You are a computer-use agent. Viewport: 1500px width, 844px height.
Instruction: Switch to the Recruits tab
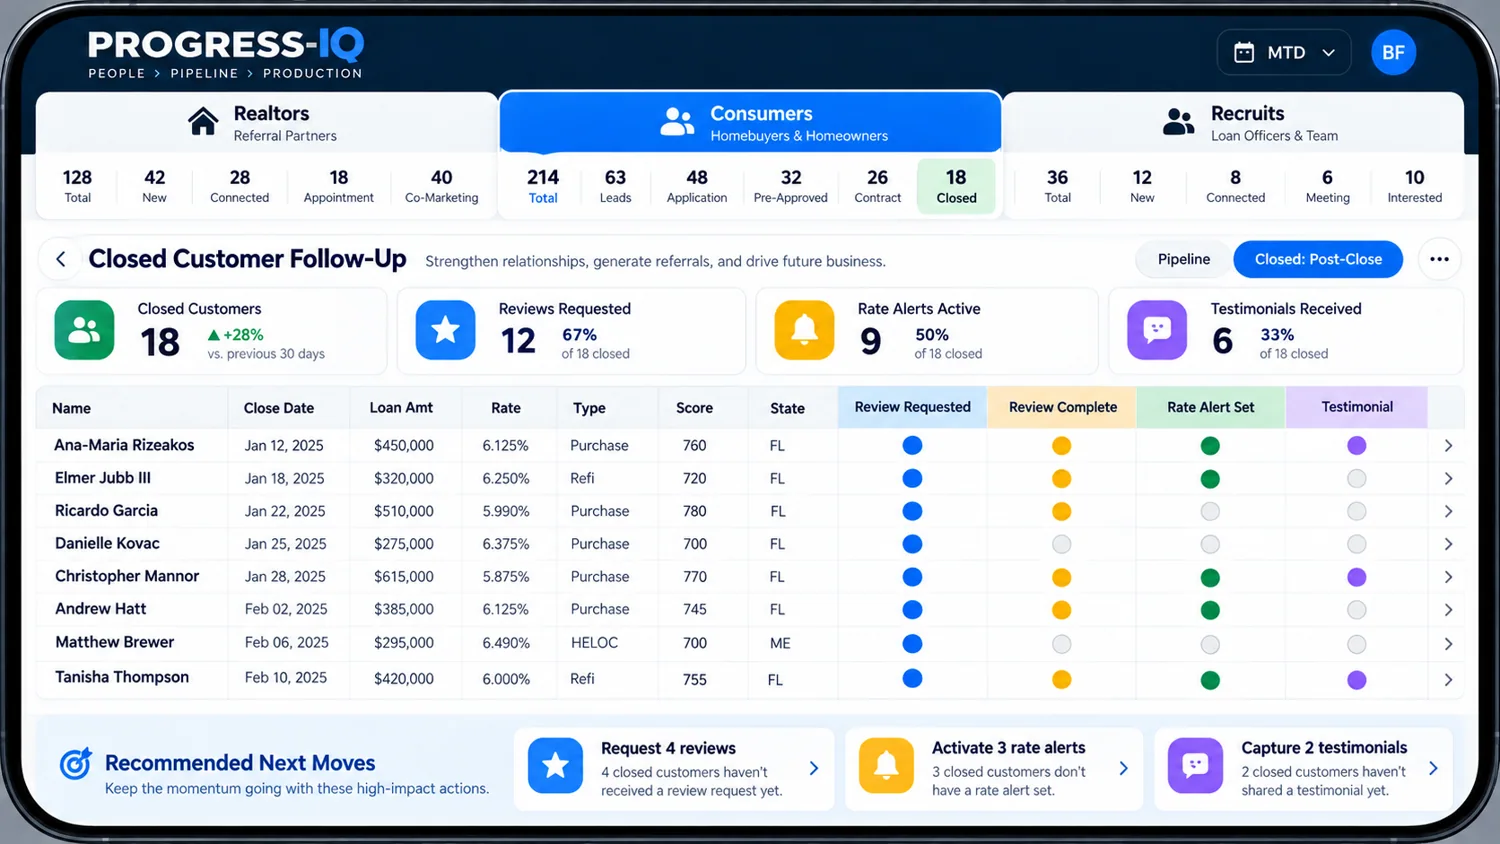pos(1234,123)
